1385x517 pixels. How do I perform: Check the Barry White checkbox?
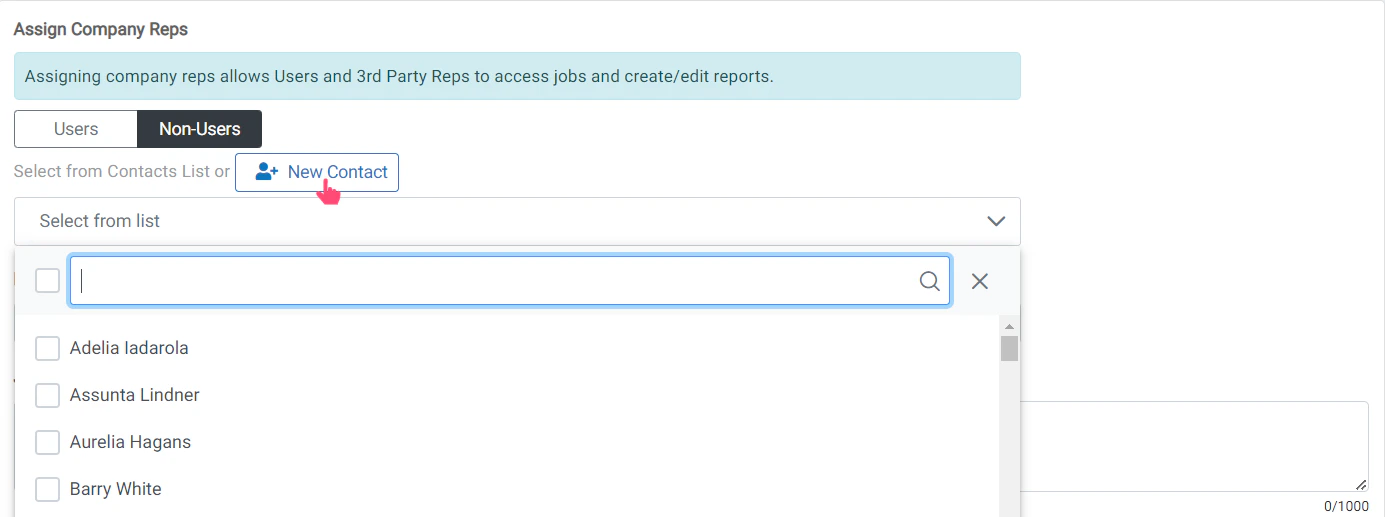pos(47,489)
